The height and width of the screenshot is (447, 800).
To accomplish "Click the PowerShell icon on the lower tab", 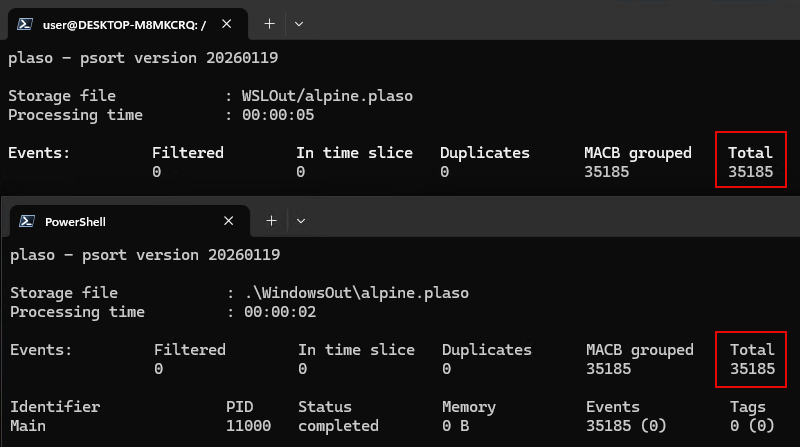I will click(26, 221).
